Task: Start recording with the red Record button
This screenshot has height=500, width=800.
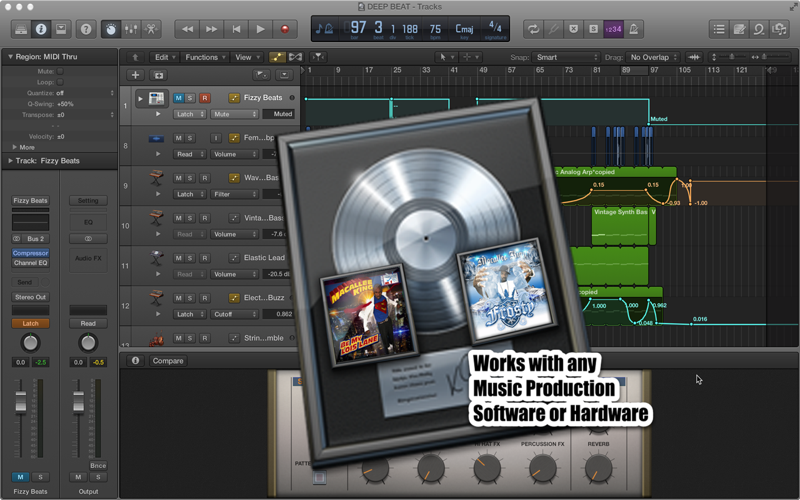Action: (285, 29)
